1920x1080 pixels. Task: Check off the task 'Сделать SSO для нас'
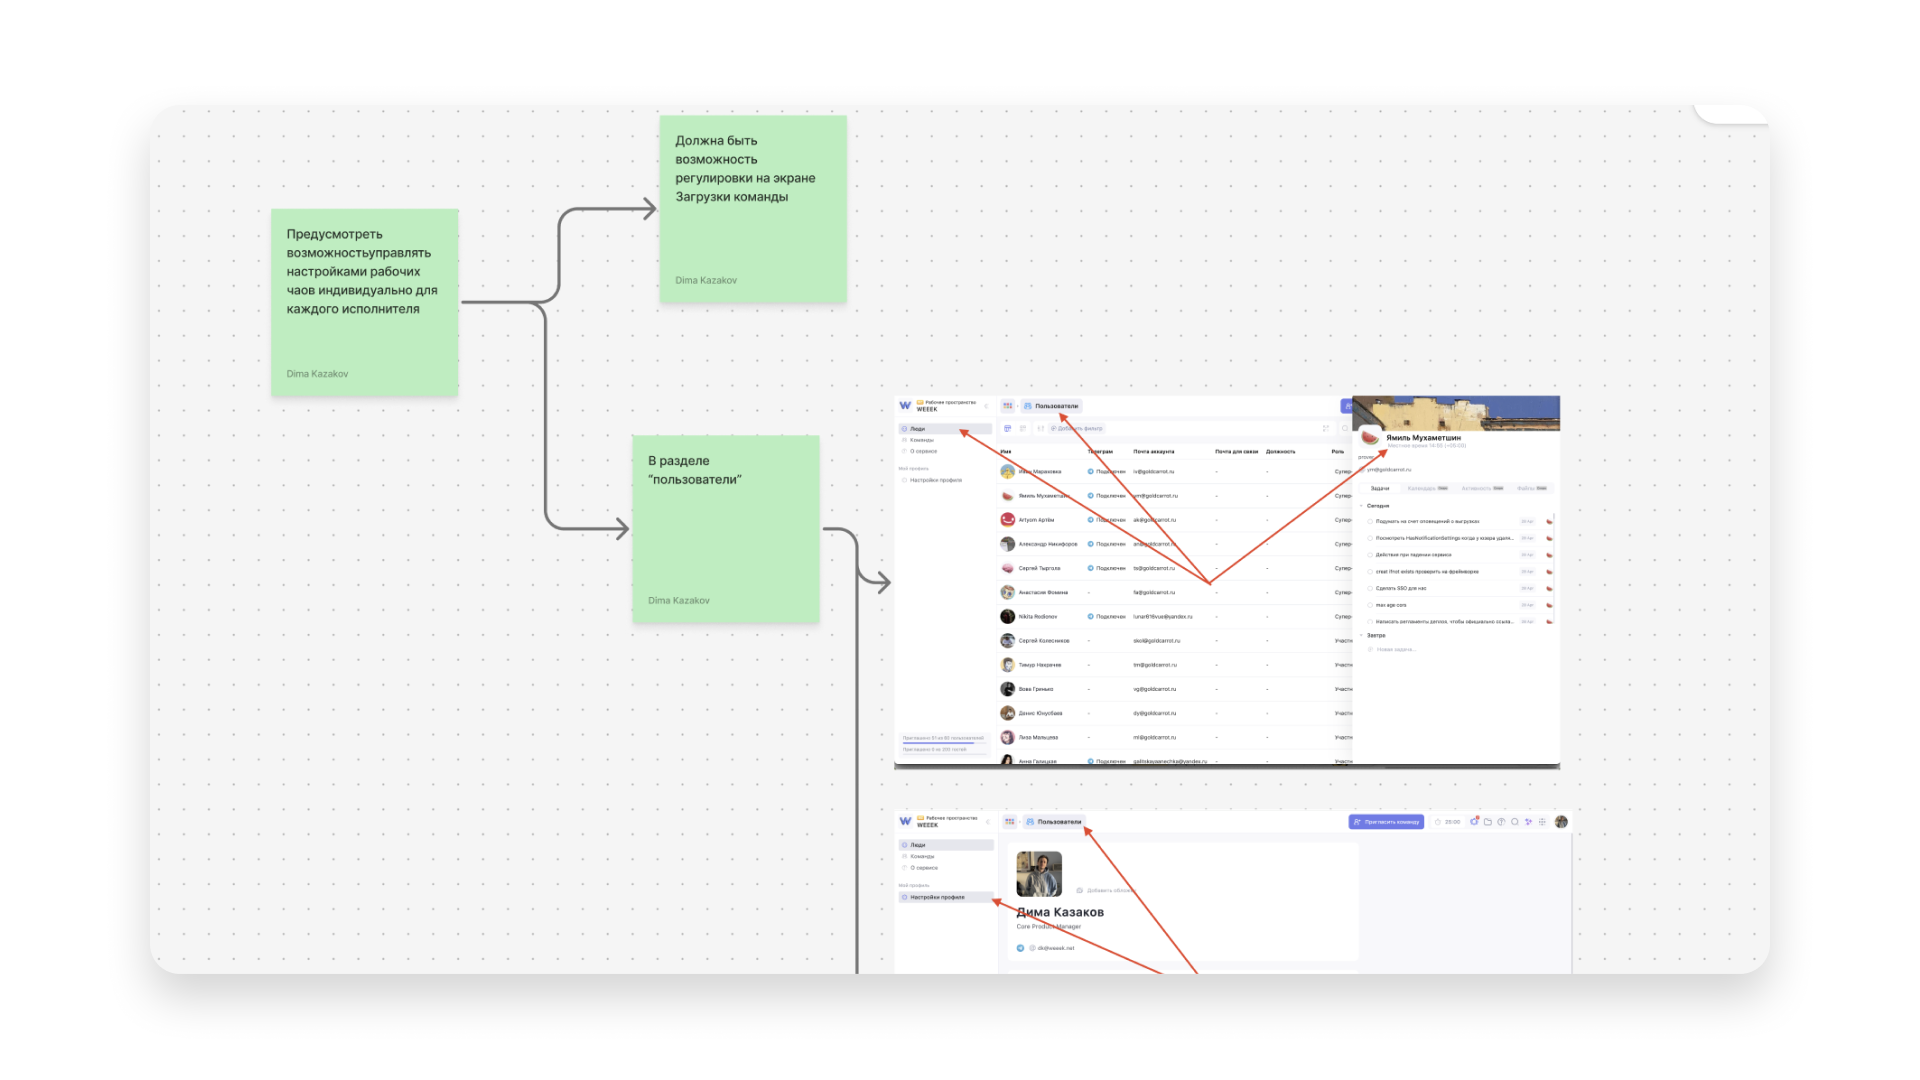(1370, 588)
